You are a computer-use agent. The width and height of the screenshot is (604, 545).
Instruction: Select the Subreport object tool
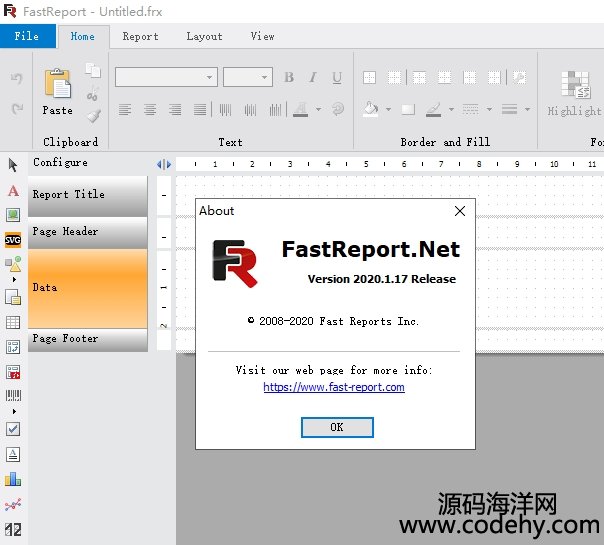point(13,297)
